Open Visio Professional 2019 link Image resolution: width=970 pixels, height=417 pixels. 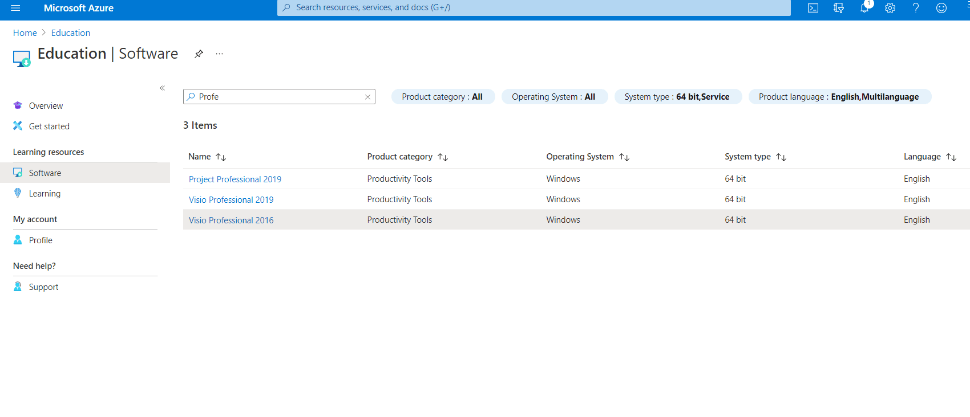(x=231, y=200)
